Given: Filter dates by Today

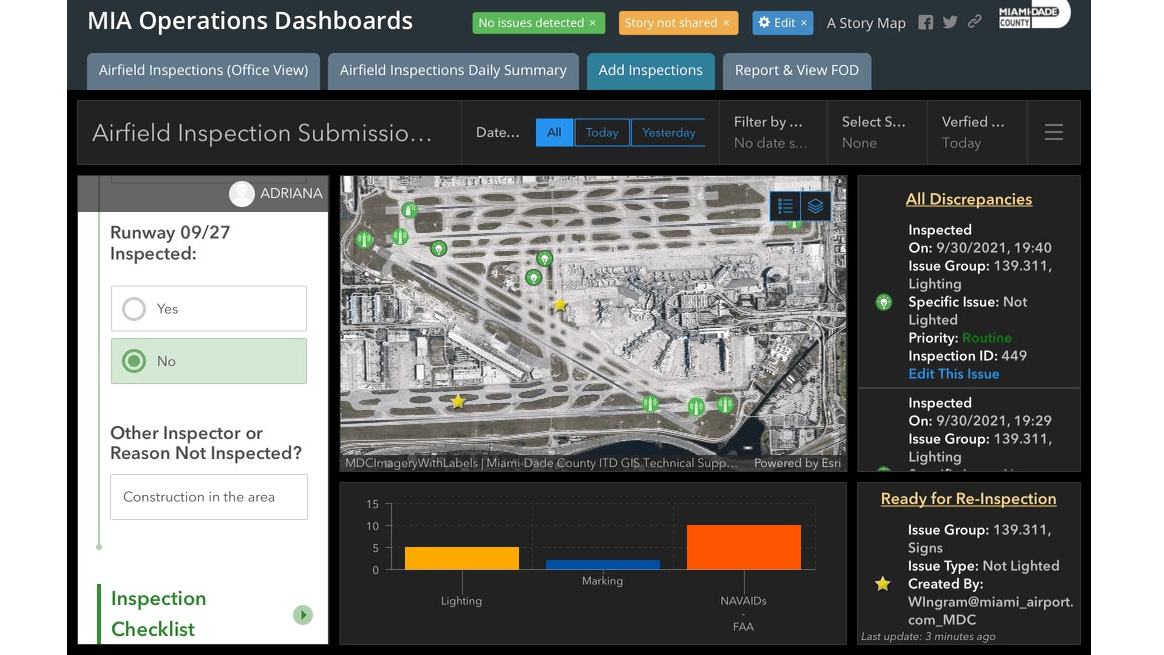Looking at the screenshot, I should [x=601, y=132].
